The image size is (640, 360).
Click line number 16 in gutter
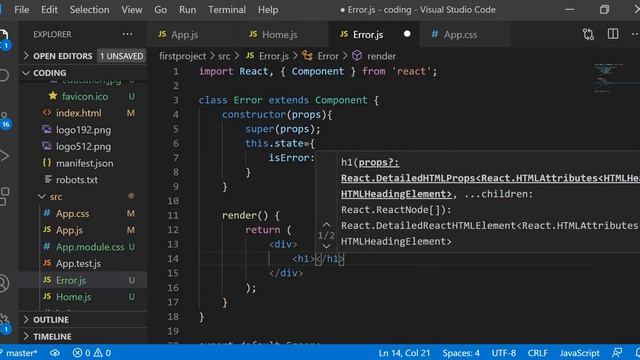tap(173, 287)
